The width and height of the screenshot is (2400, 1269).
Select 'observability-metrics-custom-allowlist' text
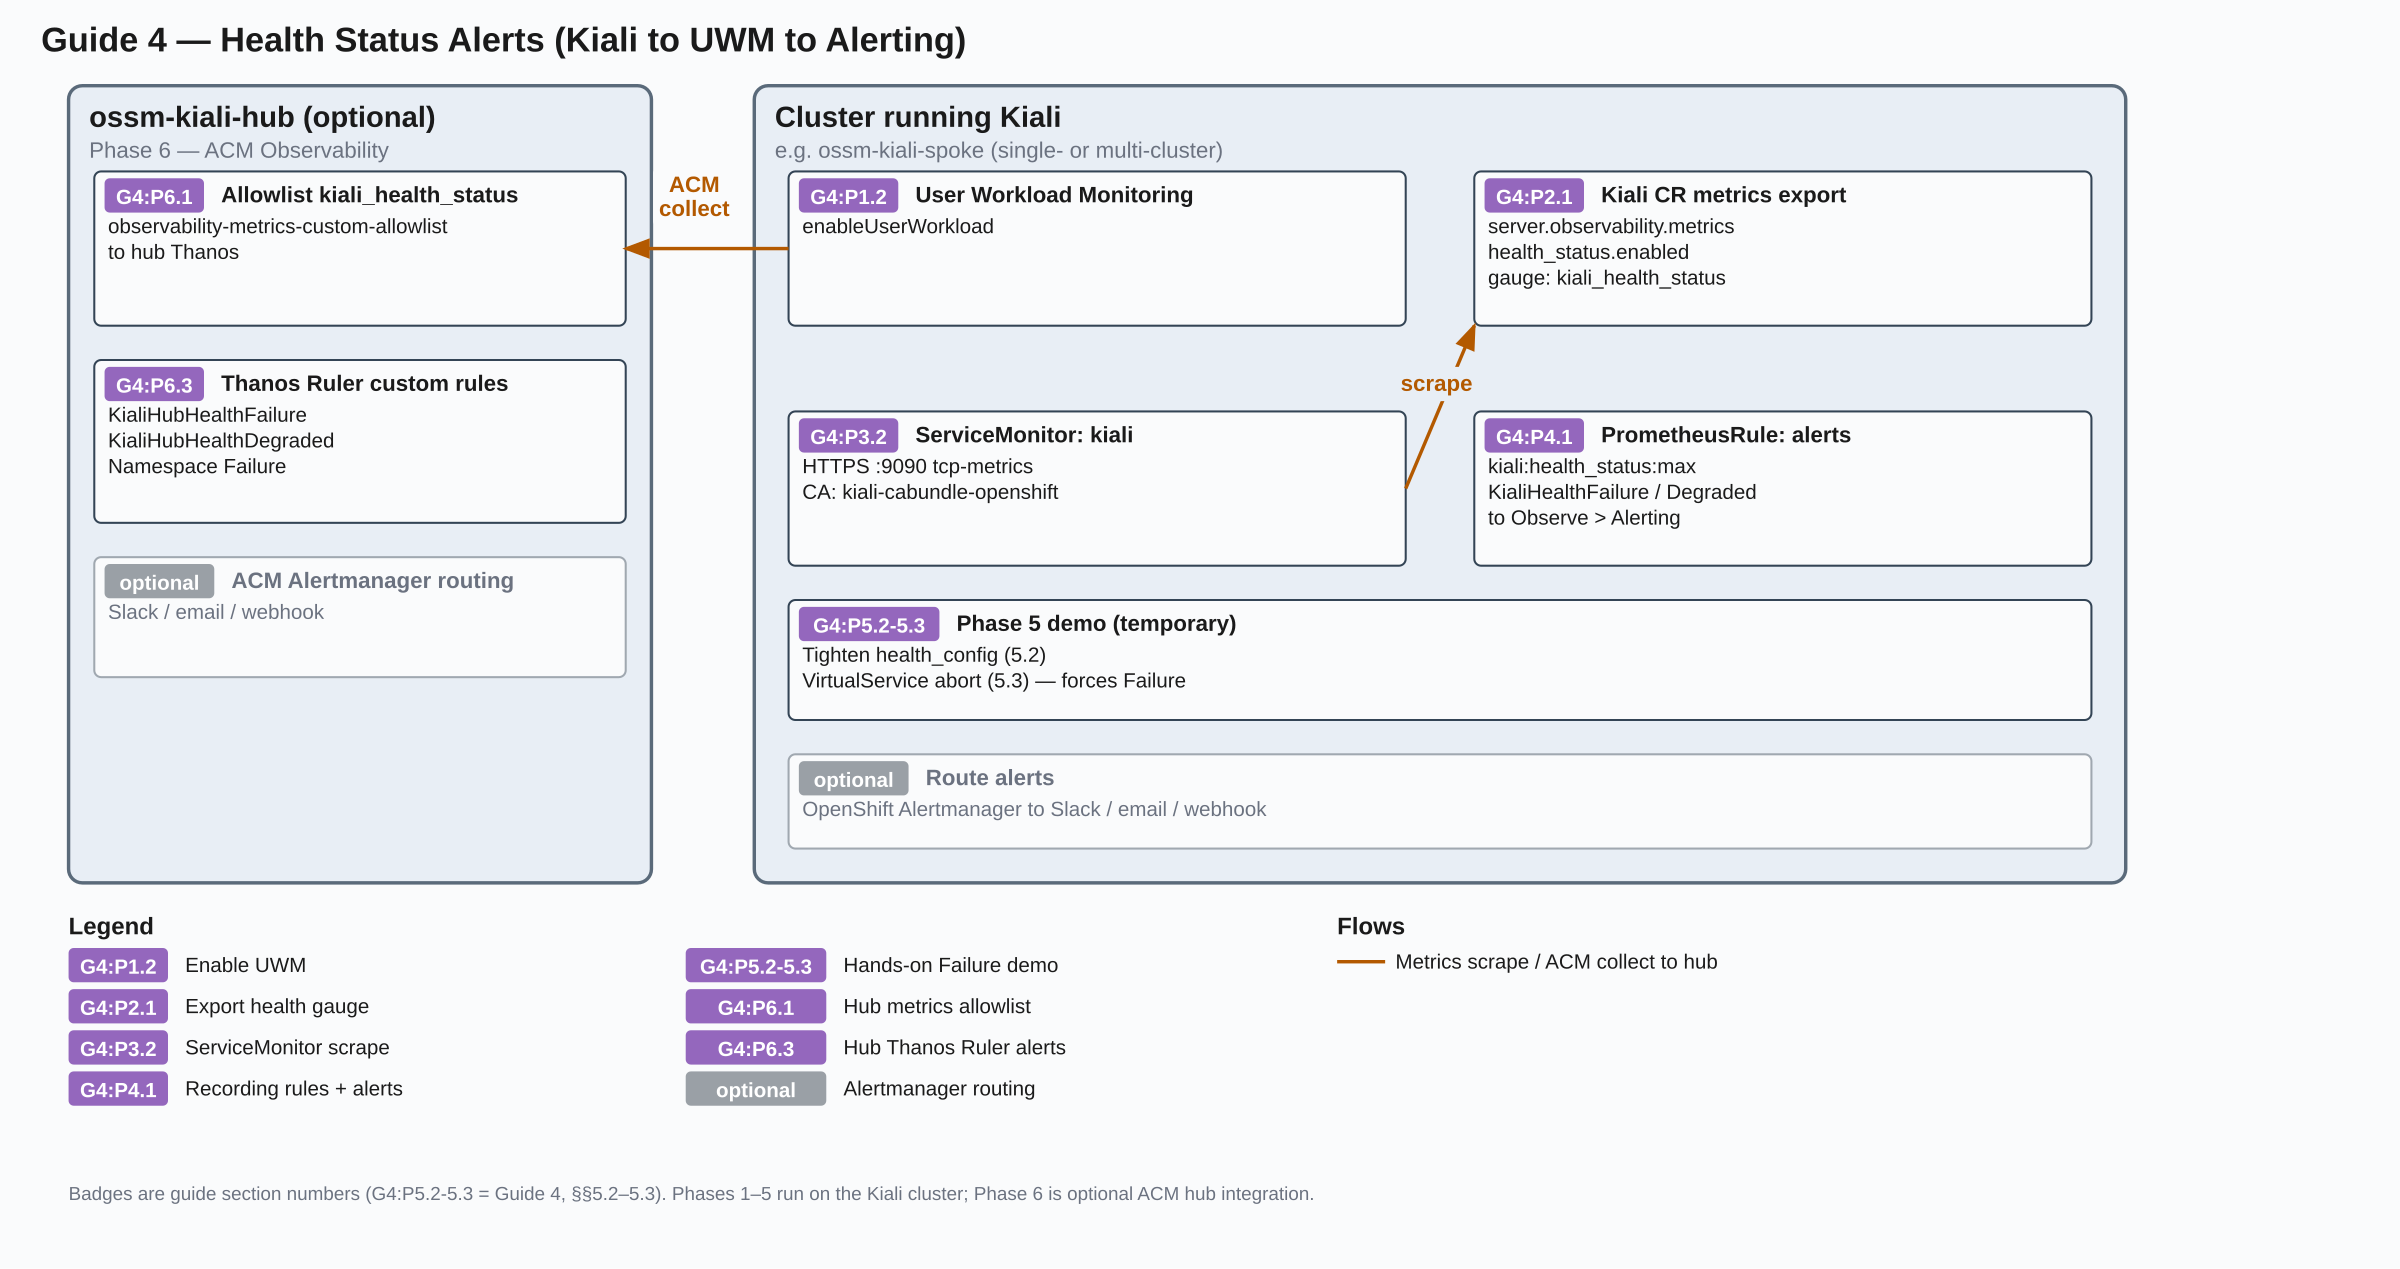pyautogui.click(x=277, y=227)
